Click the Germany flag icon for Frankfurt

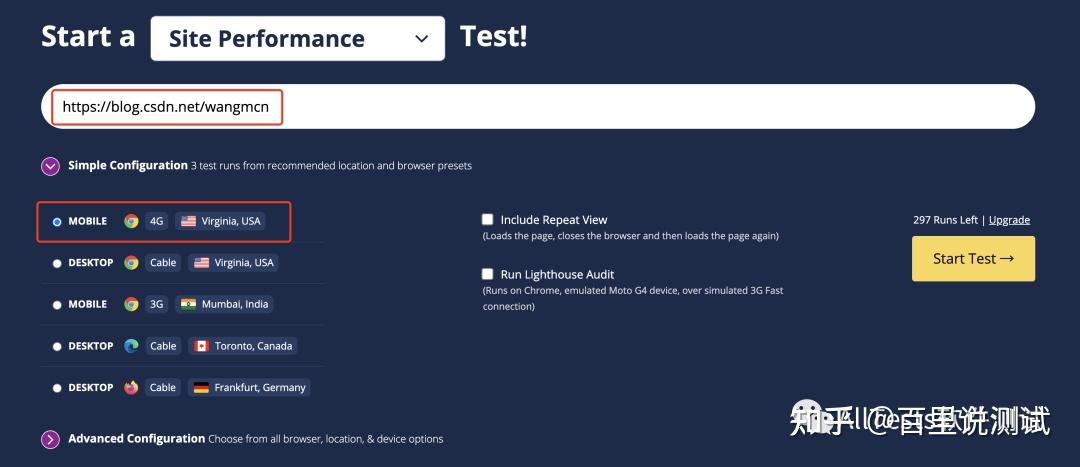(x=201, y=387)
